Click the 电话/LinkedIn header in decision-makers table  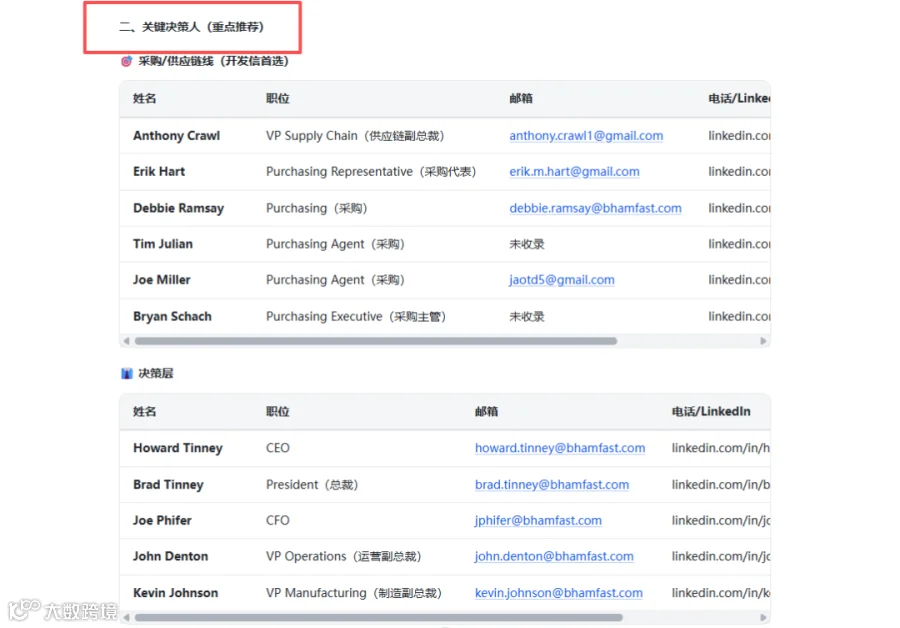[x=711, y=412]
